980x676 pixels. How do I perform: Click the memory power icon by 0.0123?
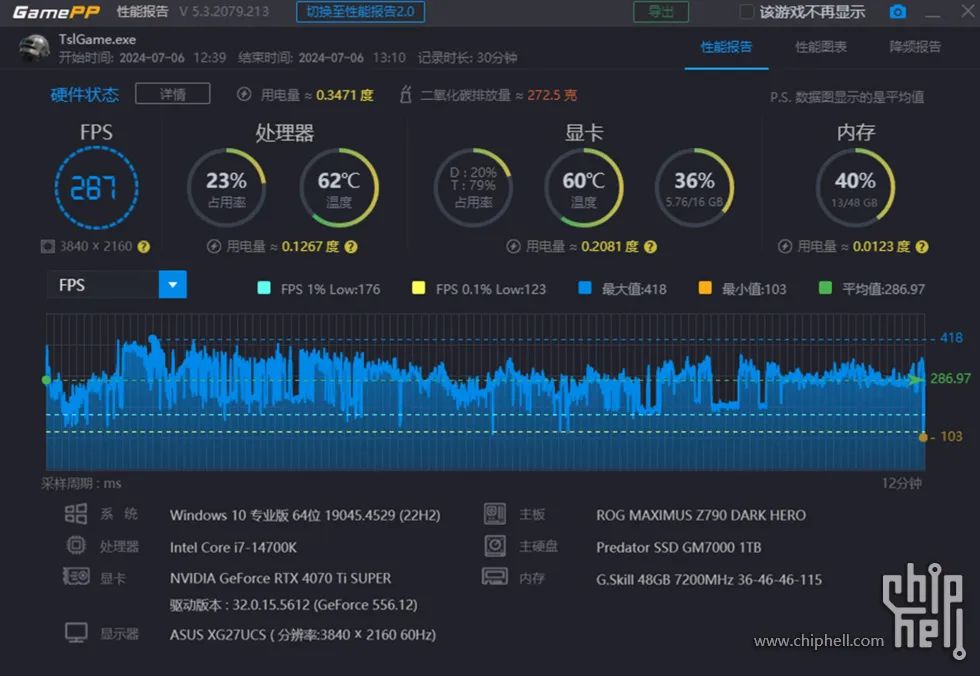click(x=785, y=247)
